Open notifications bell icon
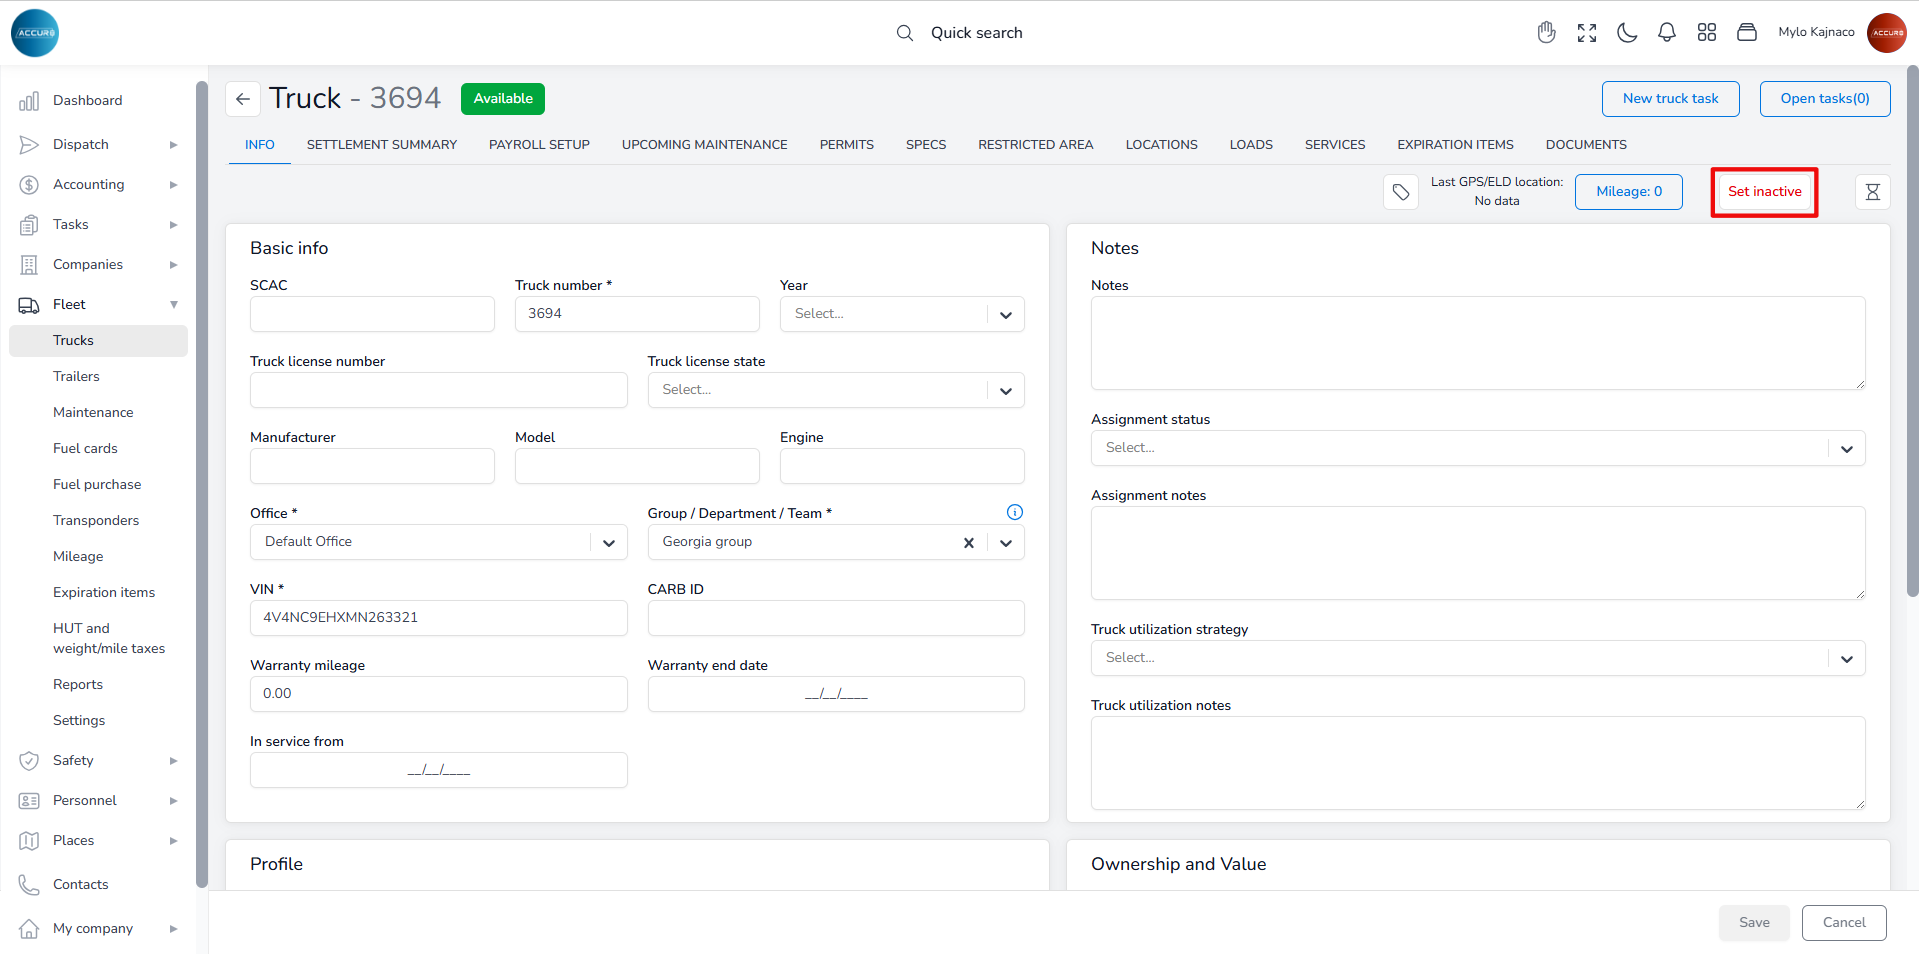 coord(1667,33)
